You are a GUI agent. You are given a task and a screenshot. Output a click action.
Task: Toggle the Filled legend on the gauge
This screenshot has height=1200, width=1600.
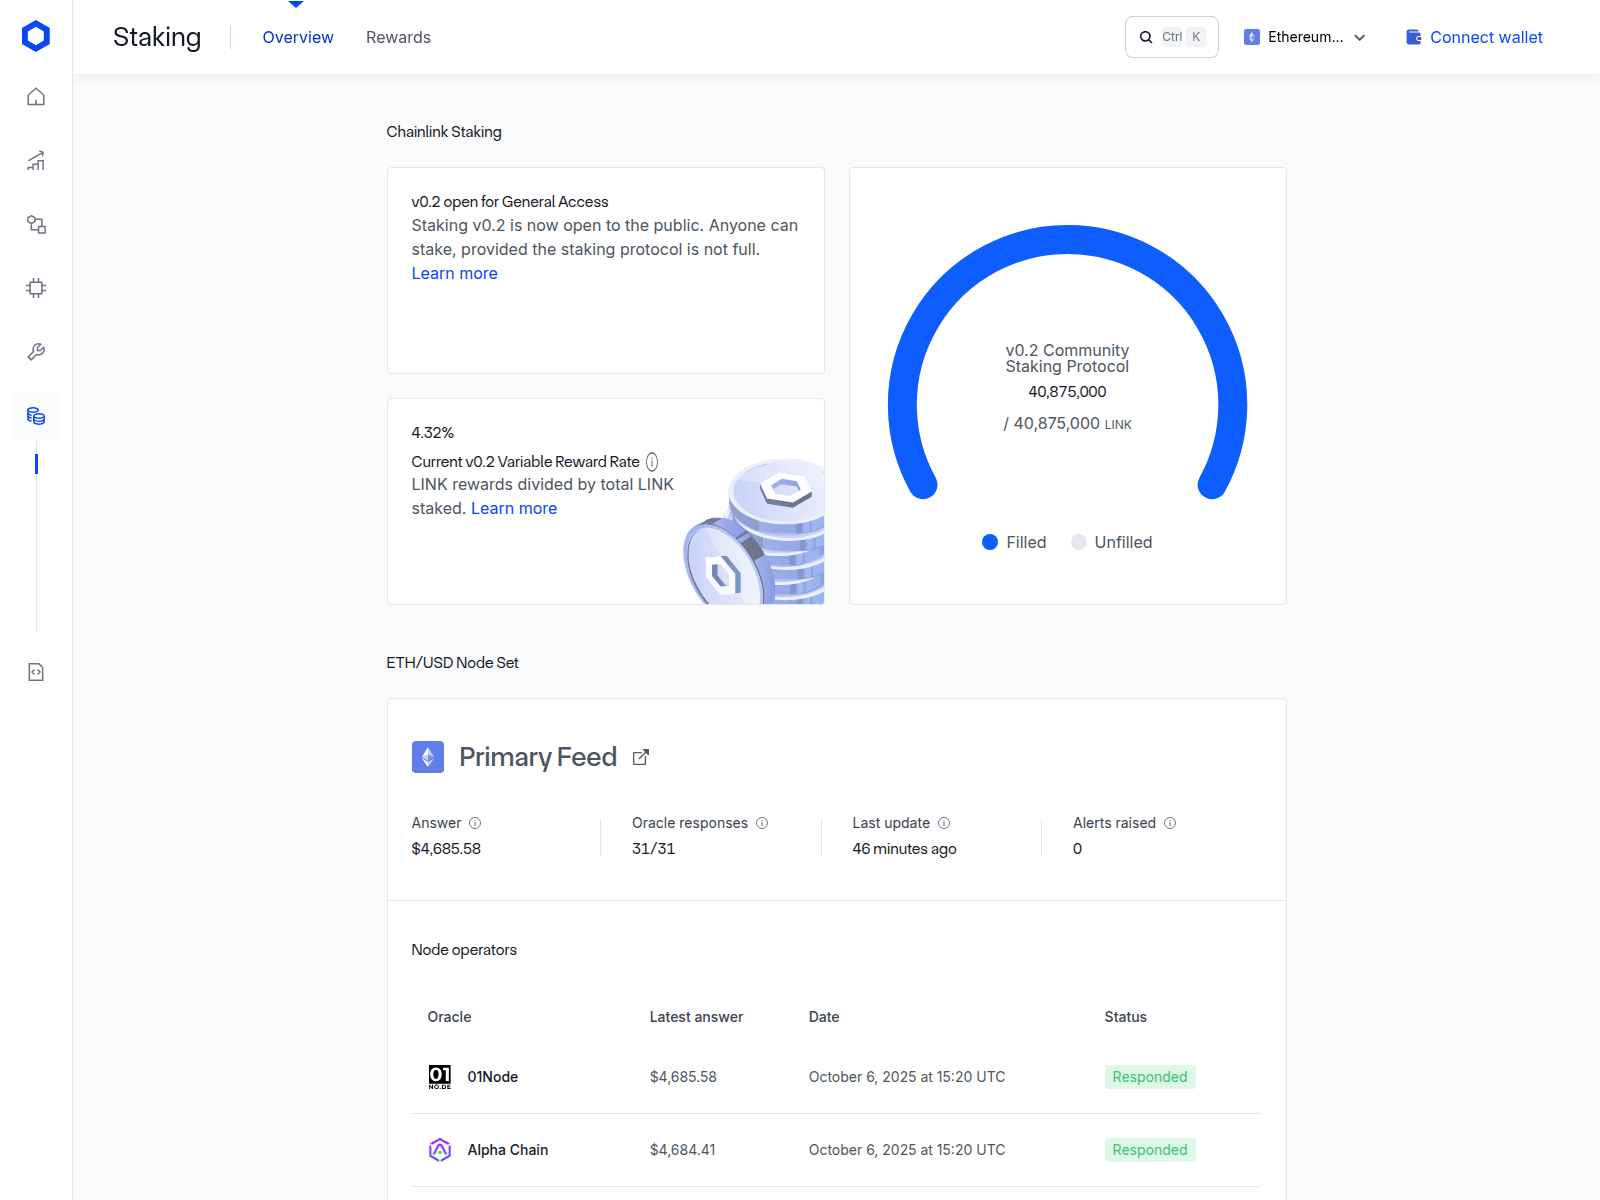click(1012, 542)
